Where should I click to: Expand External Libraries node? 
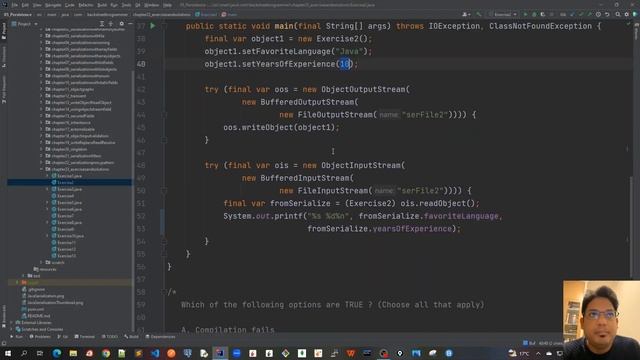(x=11, y=322)
